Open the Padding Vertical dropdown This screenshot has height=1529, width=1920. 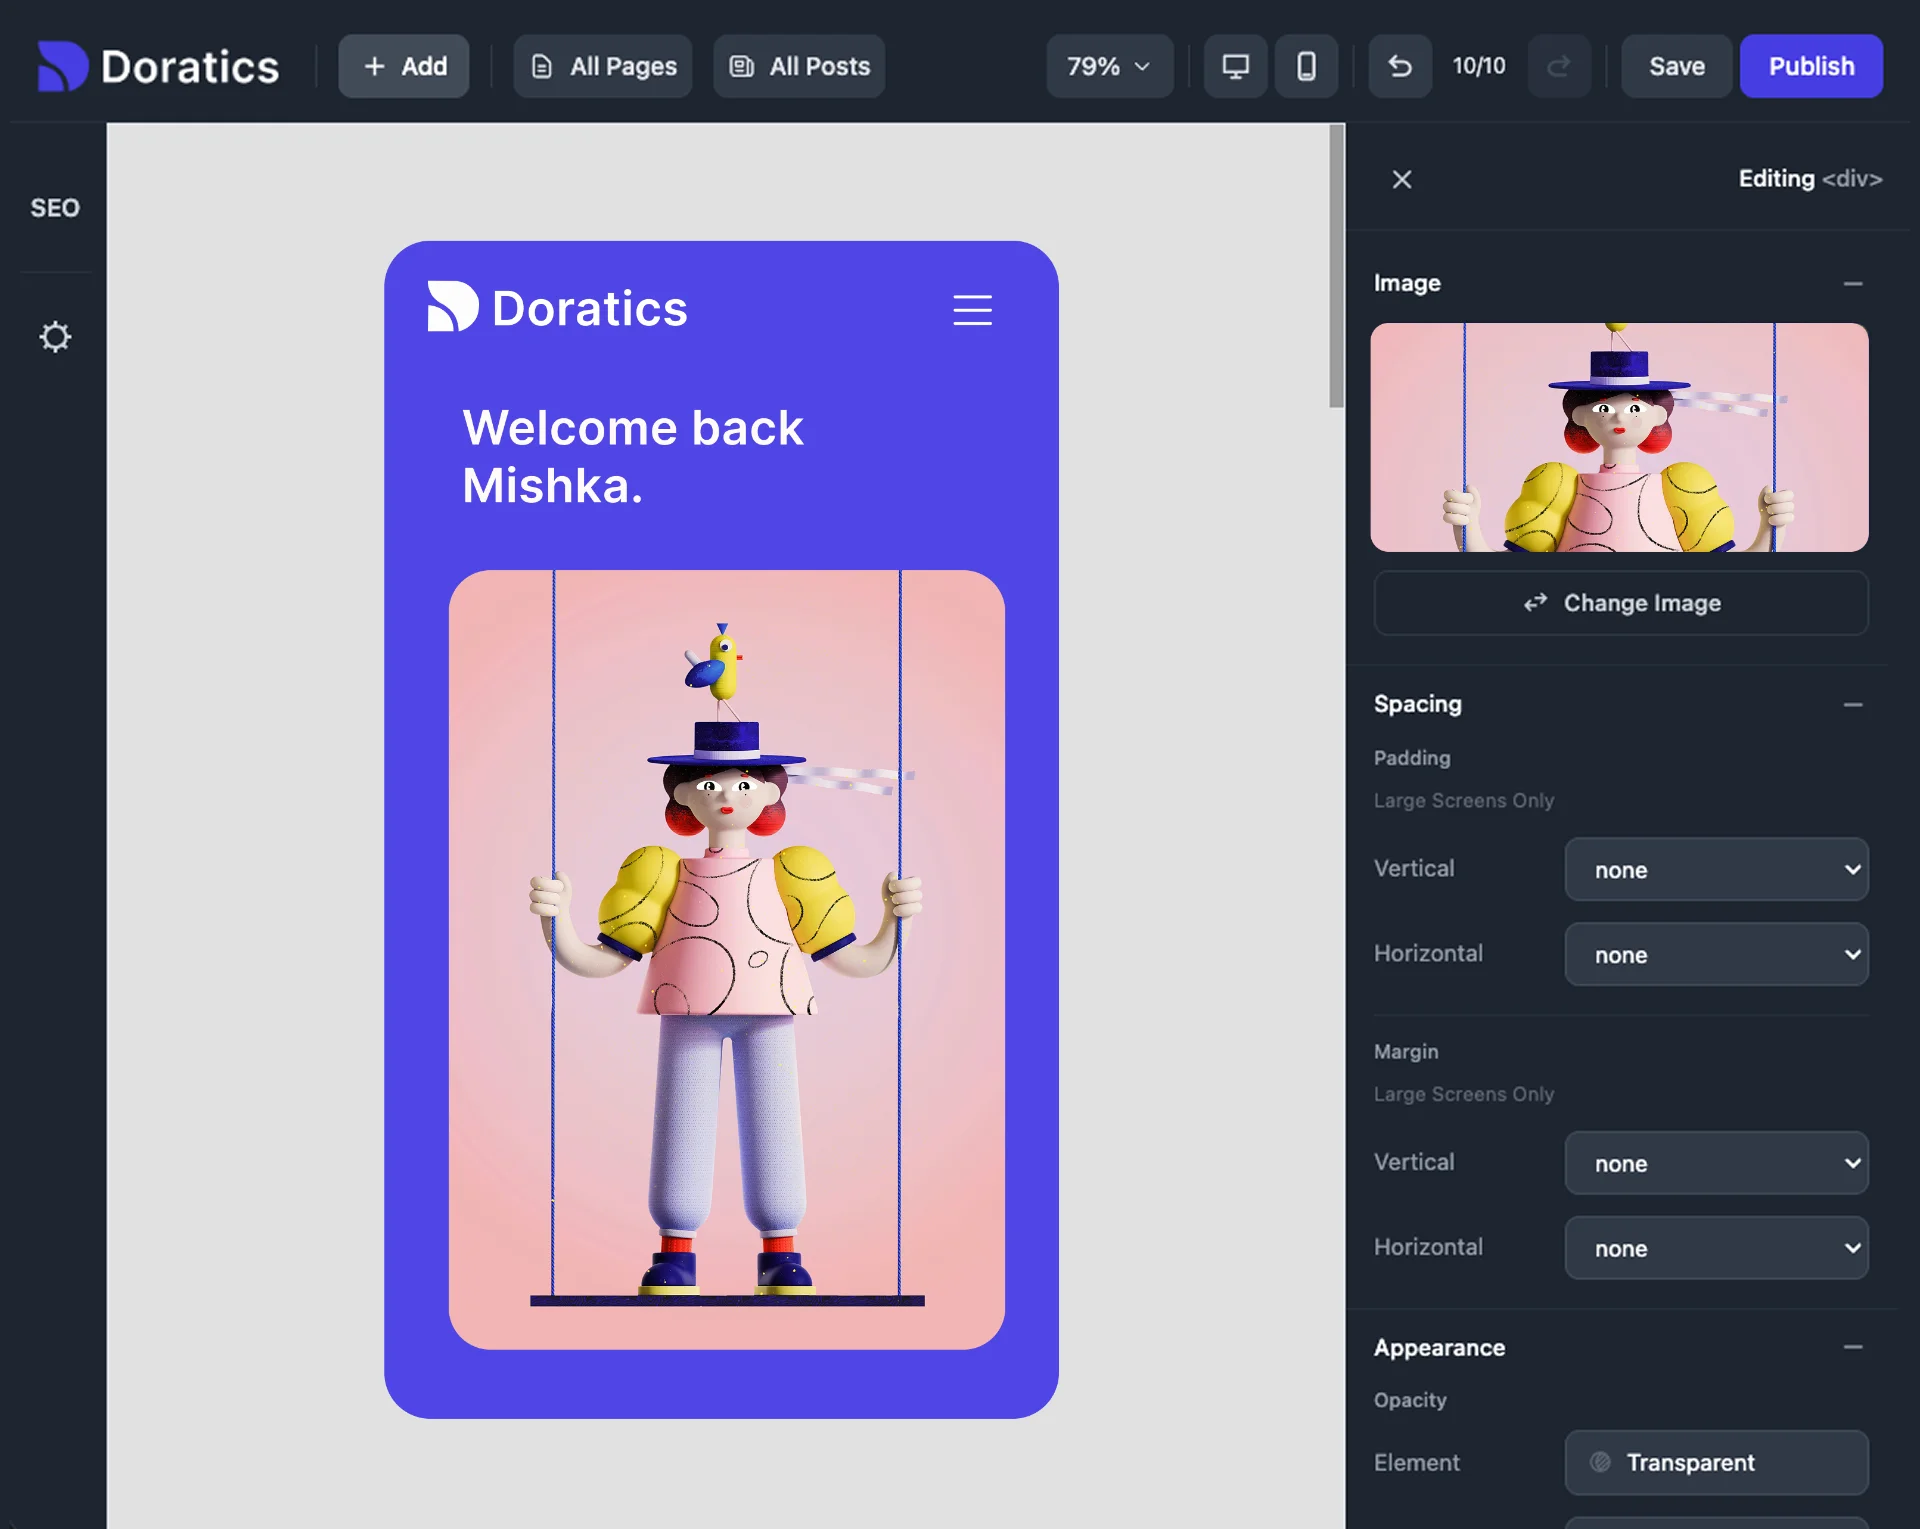click(1716, 869)
